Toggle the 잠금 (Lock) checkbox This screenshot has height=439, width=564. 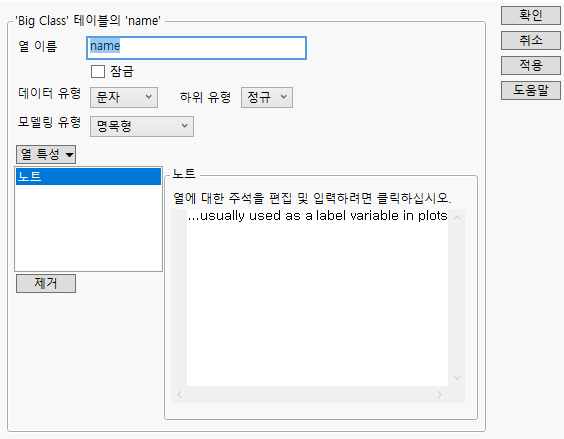click(98, 71)
